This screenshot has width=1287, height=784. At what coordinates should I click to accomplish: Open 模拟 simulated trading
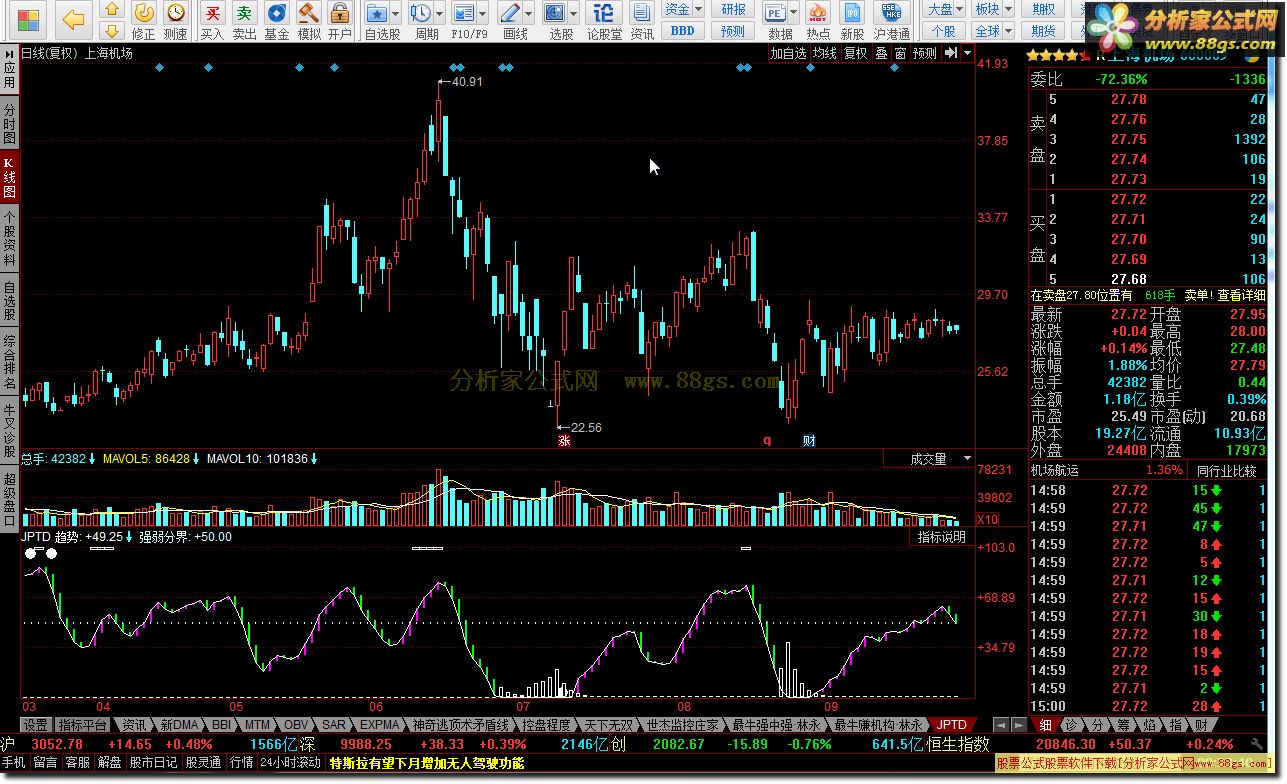[308, 20]
